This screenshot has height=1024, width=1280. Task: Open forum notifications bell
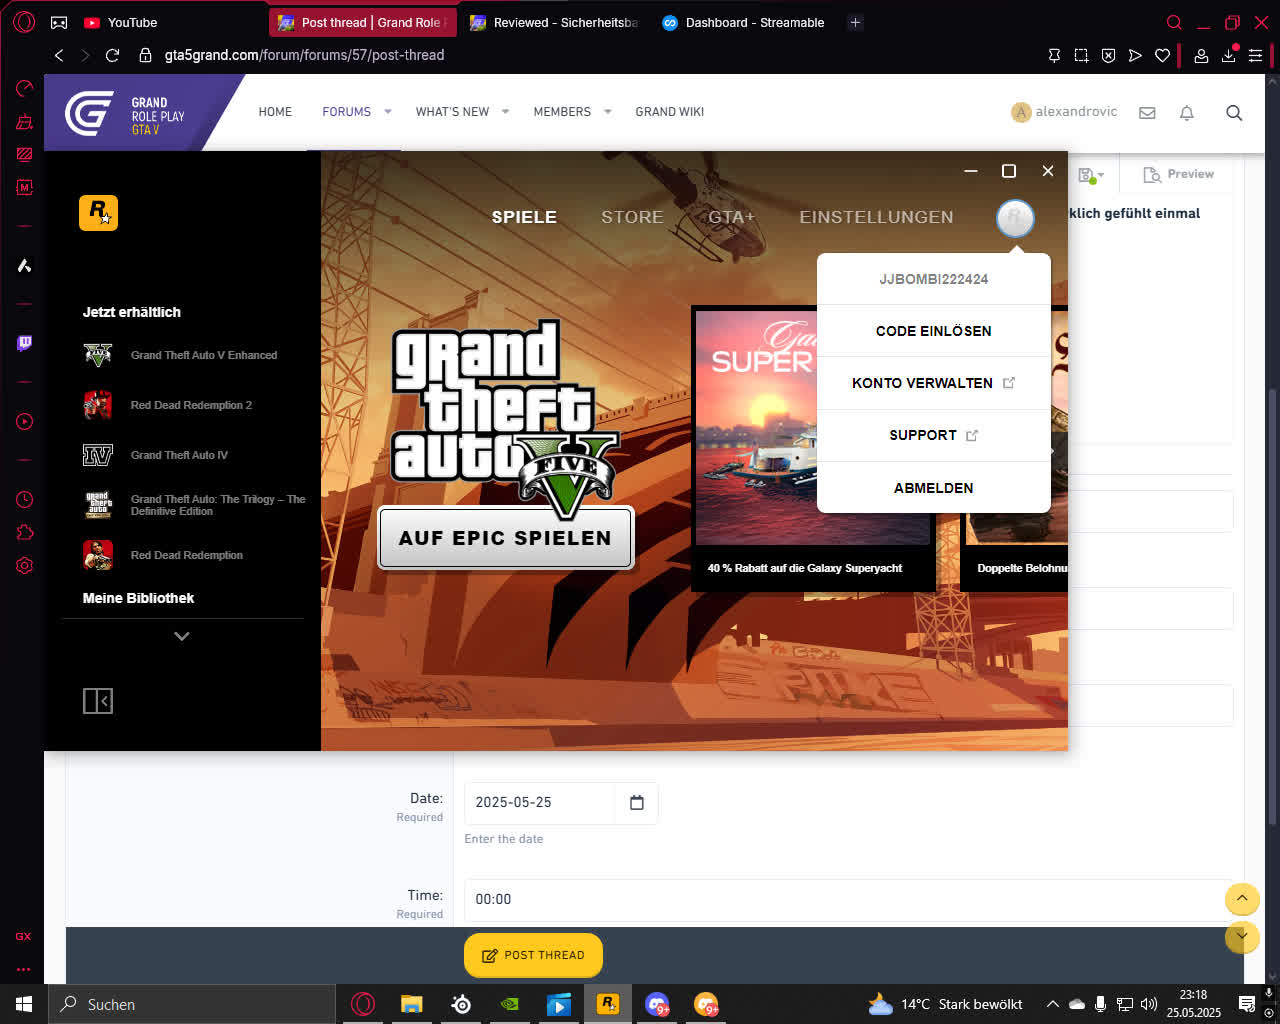click(1187, 113)
